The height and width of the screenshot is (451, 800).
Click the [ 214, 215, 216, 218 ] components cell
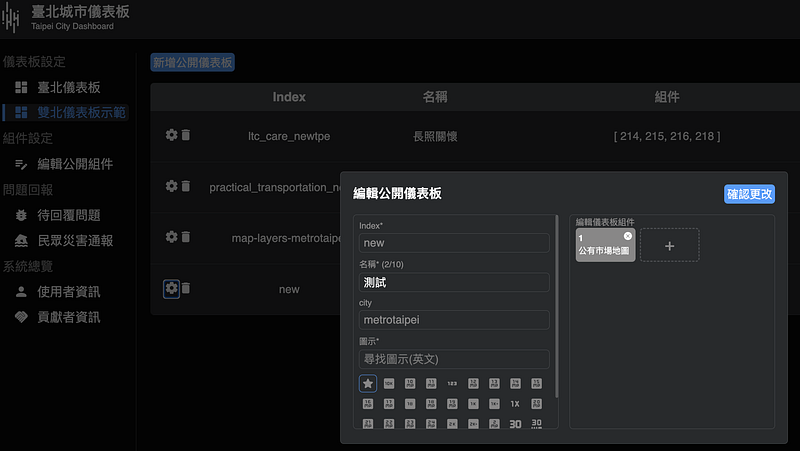(x=667, y=136)
